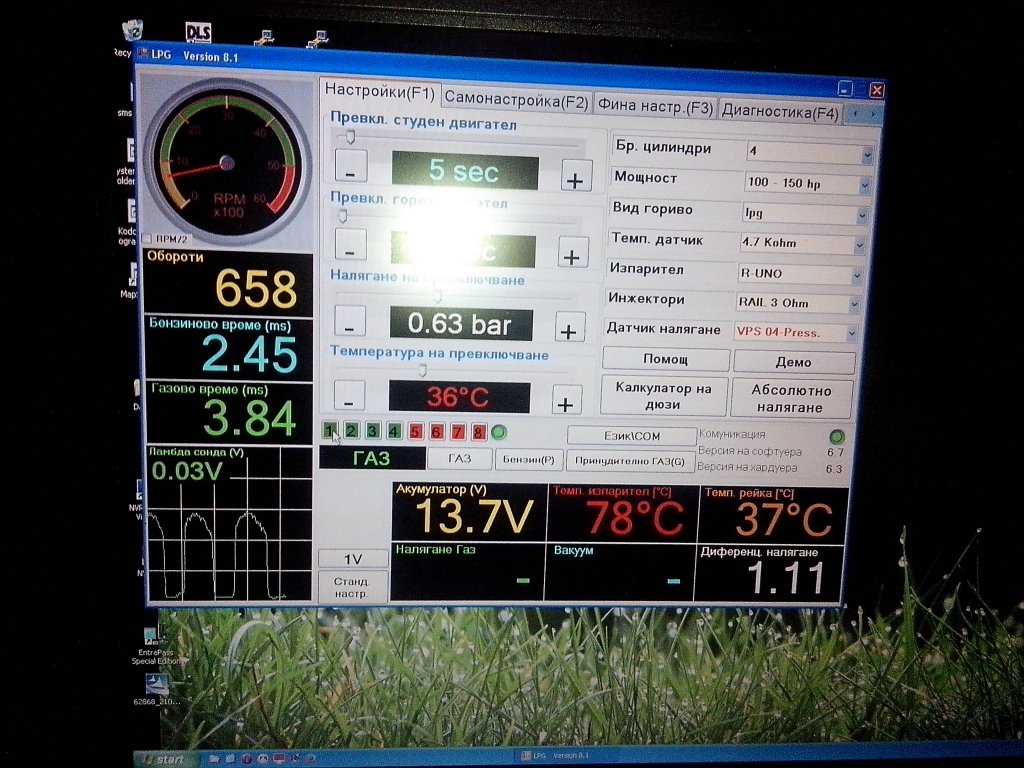This screenshot has height=768, width=1024.
Task: Click the Windows start button
Action: (164, 759)
